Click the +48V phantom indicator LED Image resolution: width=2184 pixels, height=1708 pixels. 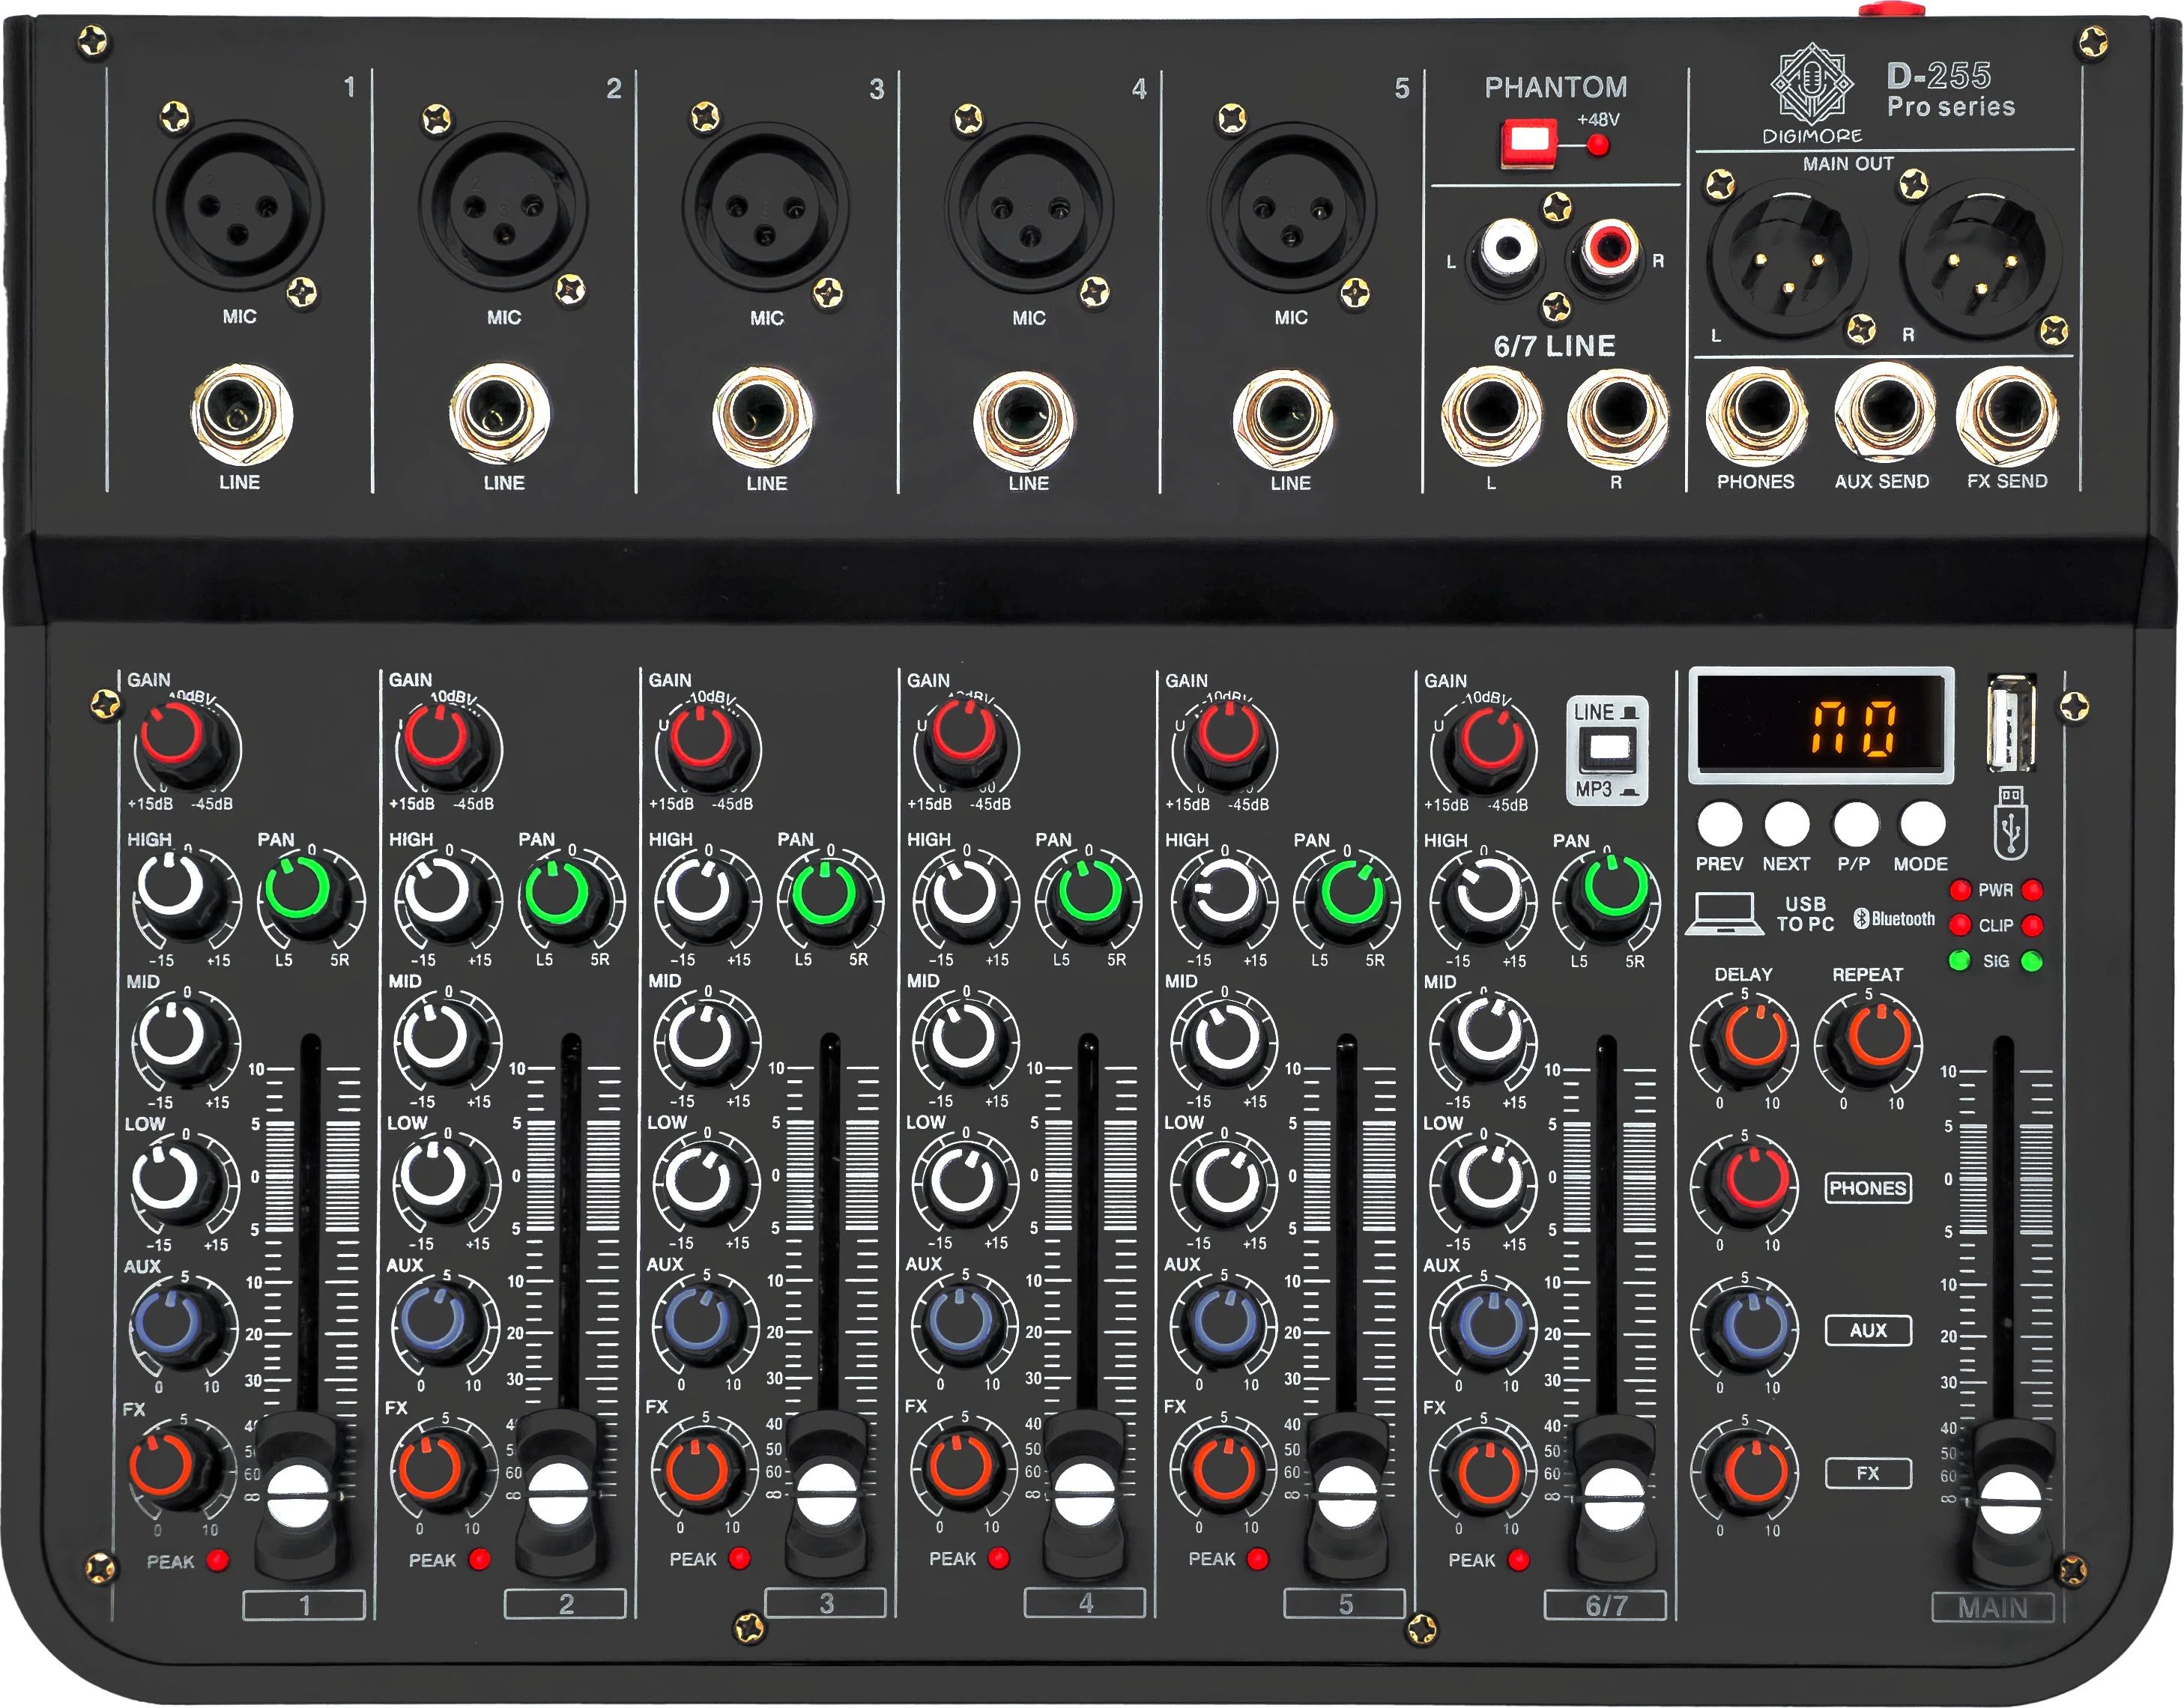(x=1598, y=146)
